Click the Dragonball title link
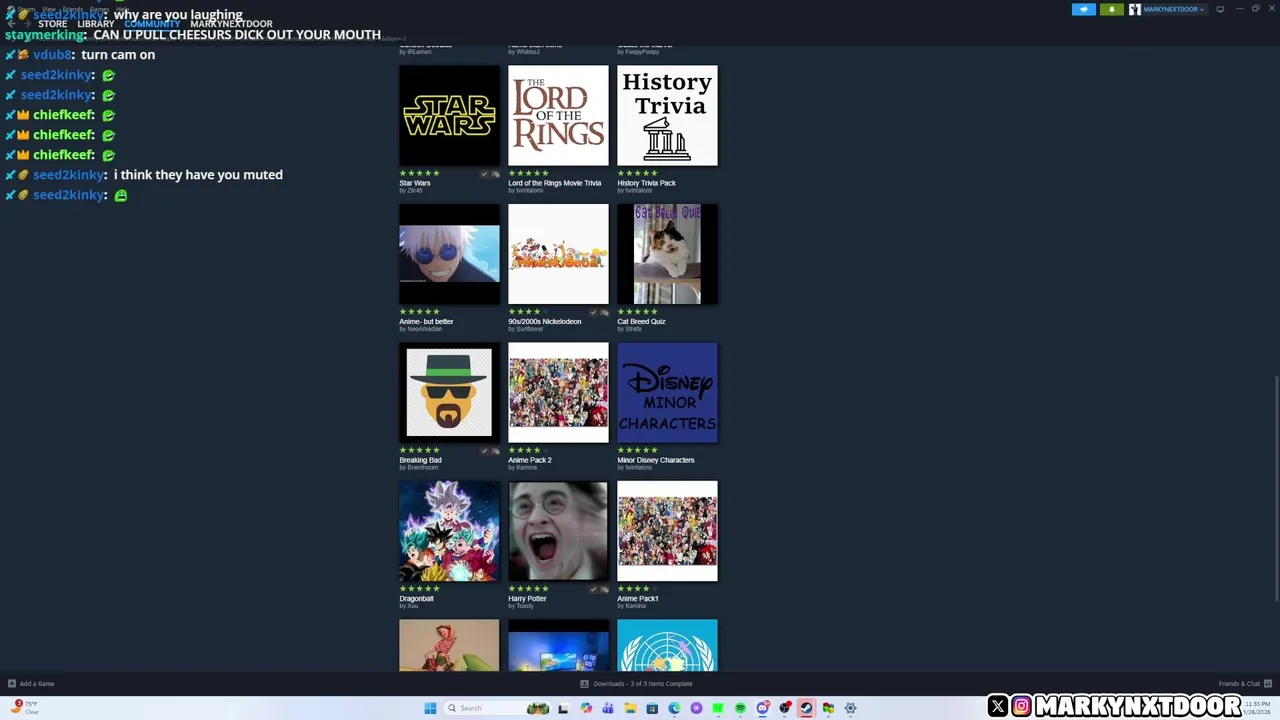The height and width of the screenshot is (720, 1280). click(416, 598)
